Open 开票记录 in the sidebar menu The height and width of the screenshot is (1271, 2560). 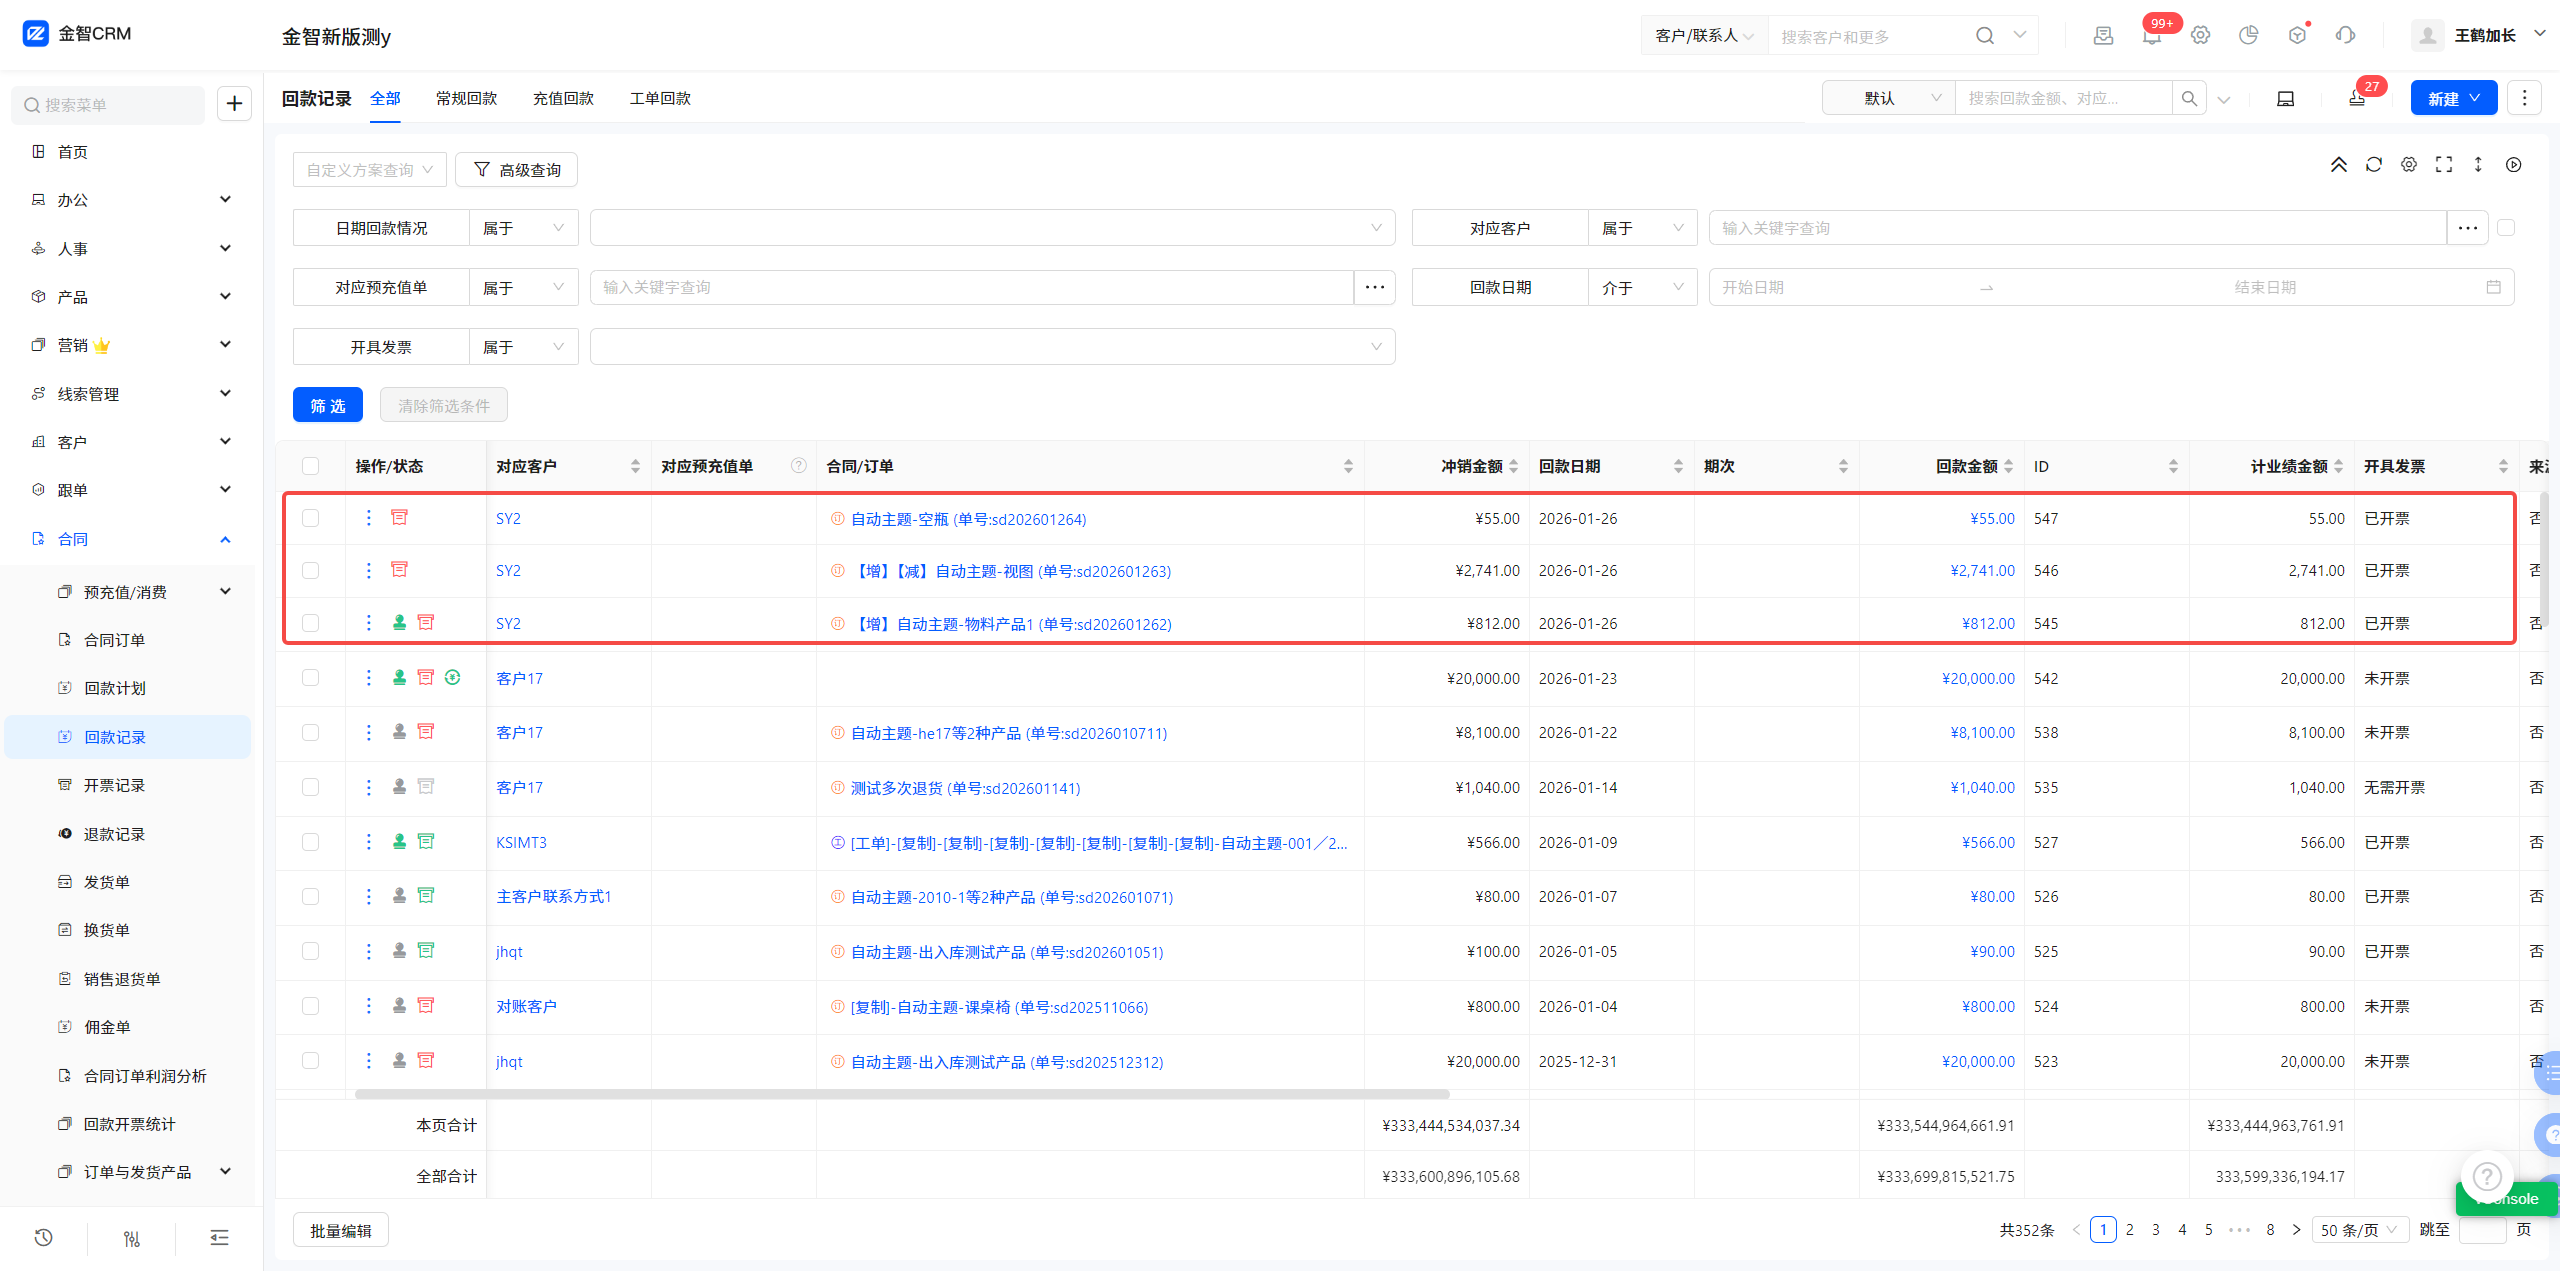(x=114, y=786)
